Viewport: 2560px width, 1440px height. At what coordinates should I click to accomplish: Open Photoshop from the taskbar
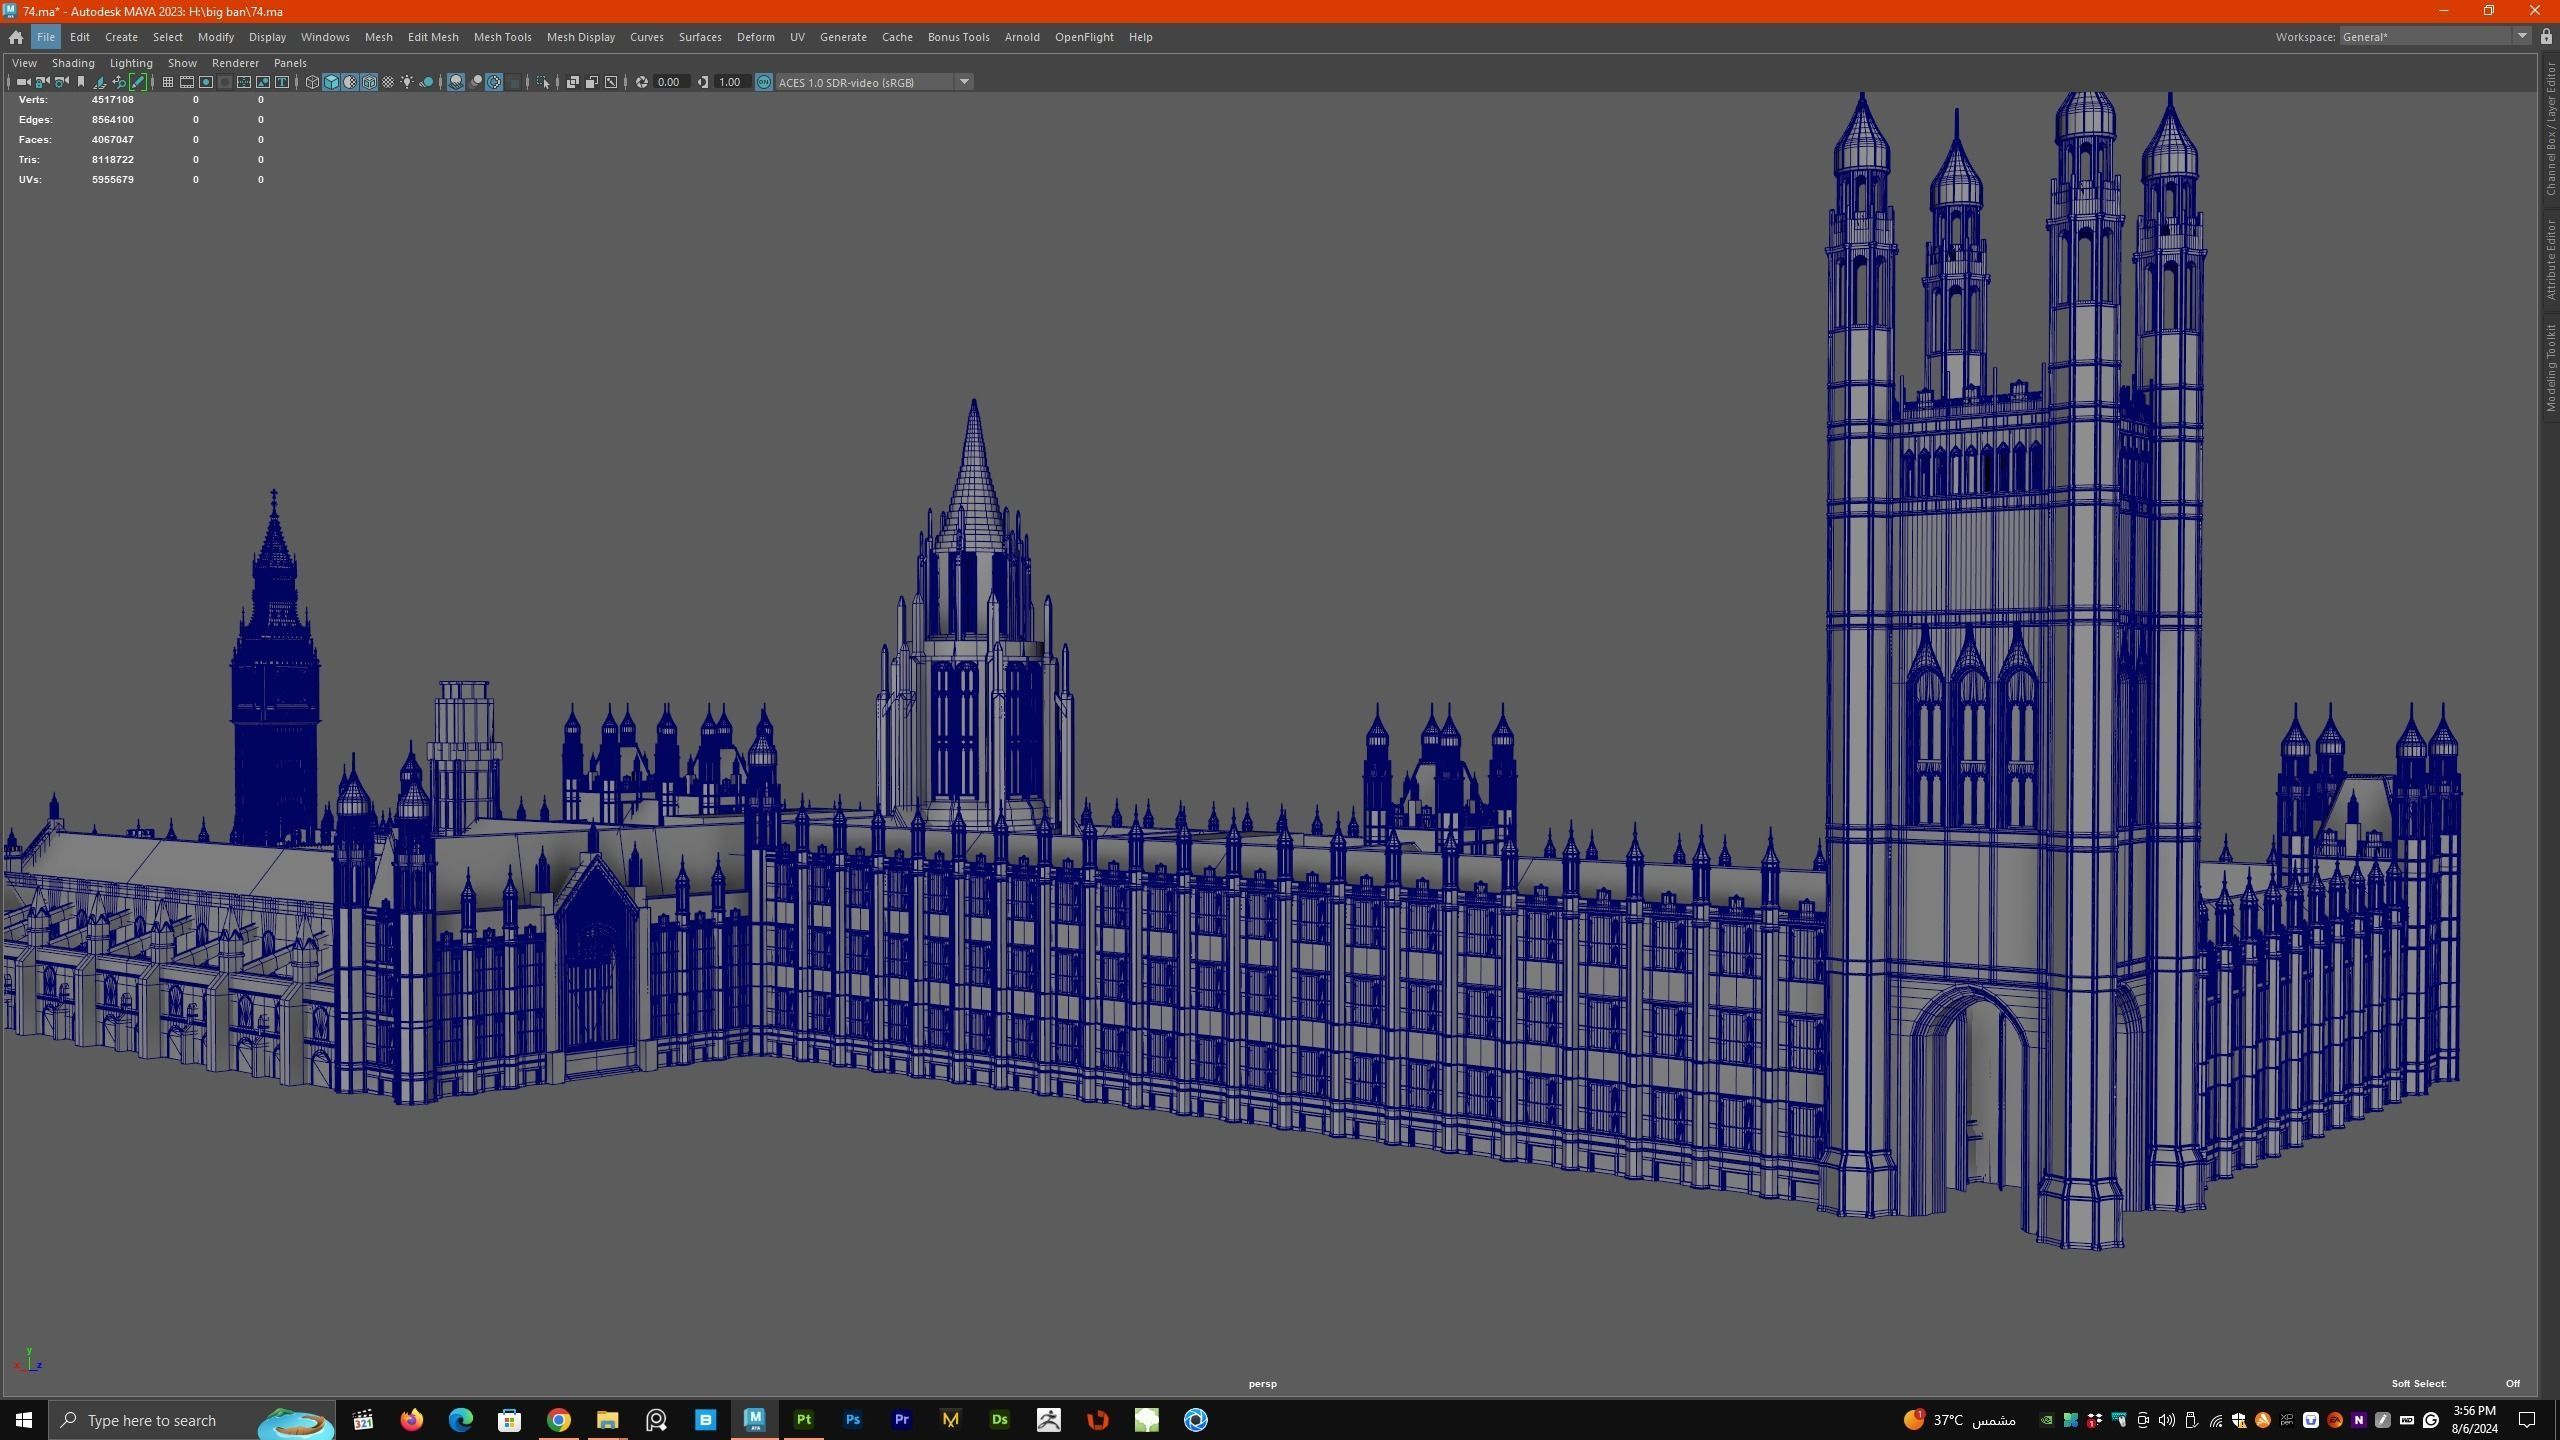coord(852,1420)
